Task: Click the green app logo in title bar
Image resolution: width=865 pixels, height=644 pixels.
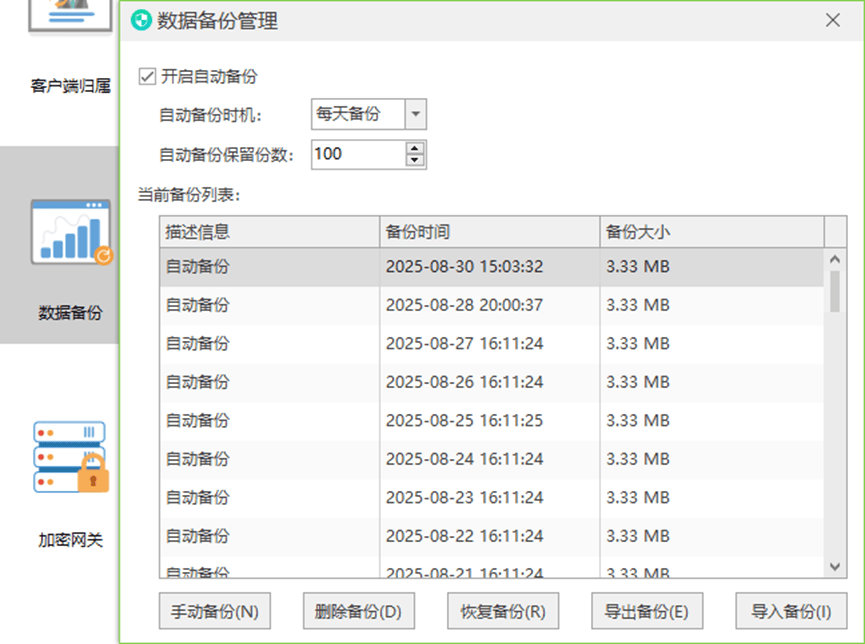Action: (x=142, y=20)
